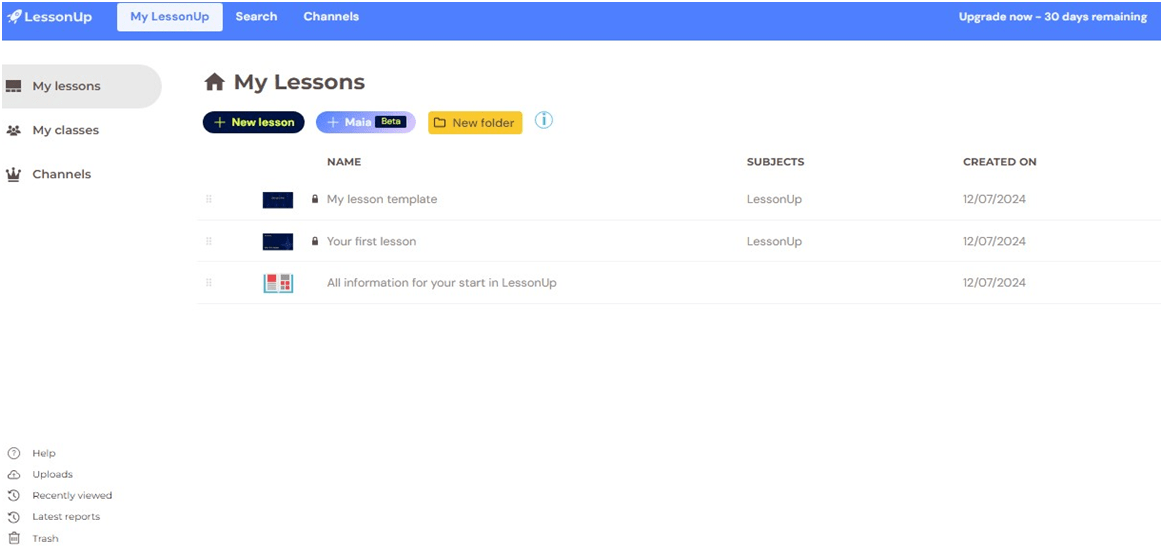Click the Uploads cloud icon
1163x553 pixels.
tap(13, 474)
